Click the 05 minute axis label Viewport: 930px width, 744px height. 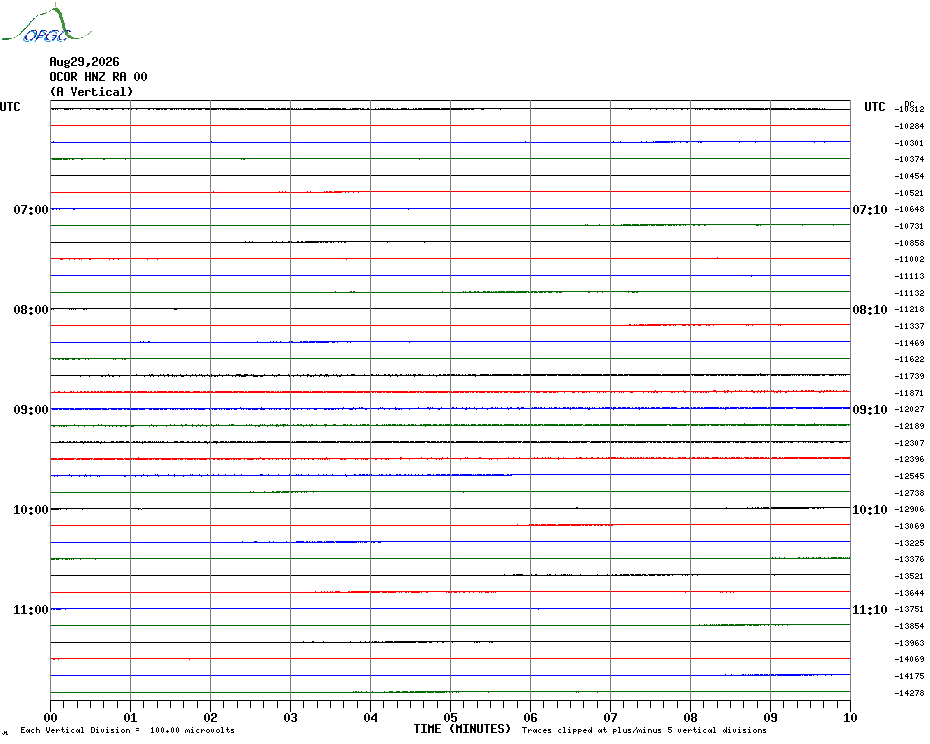point(451,717)
